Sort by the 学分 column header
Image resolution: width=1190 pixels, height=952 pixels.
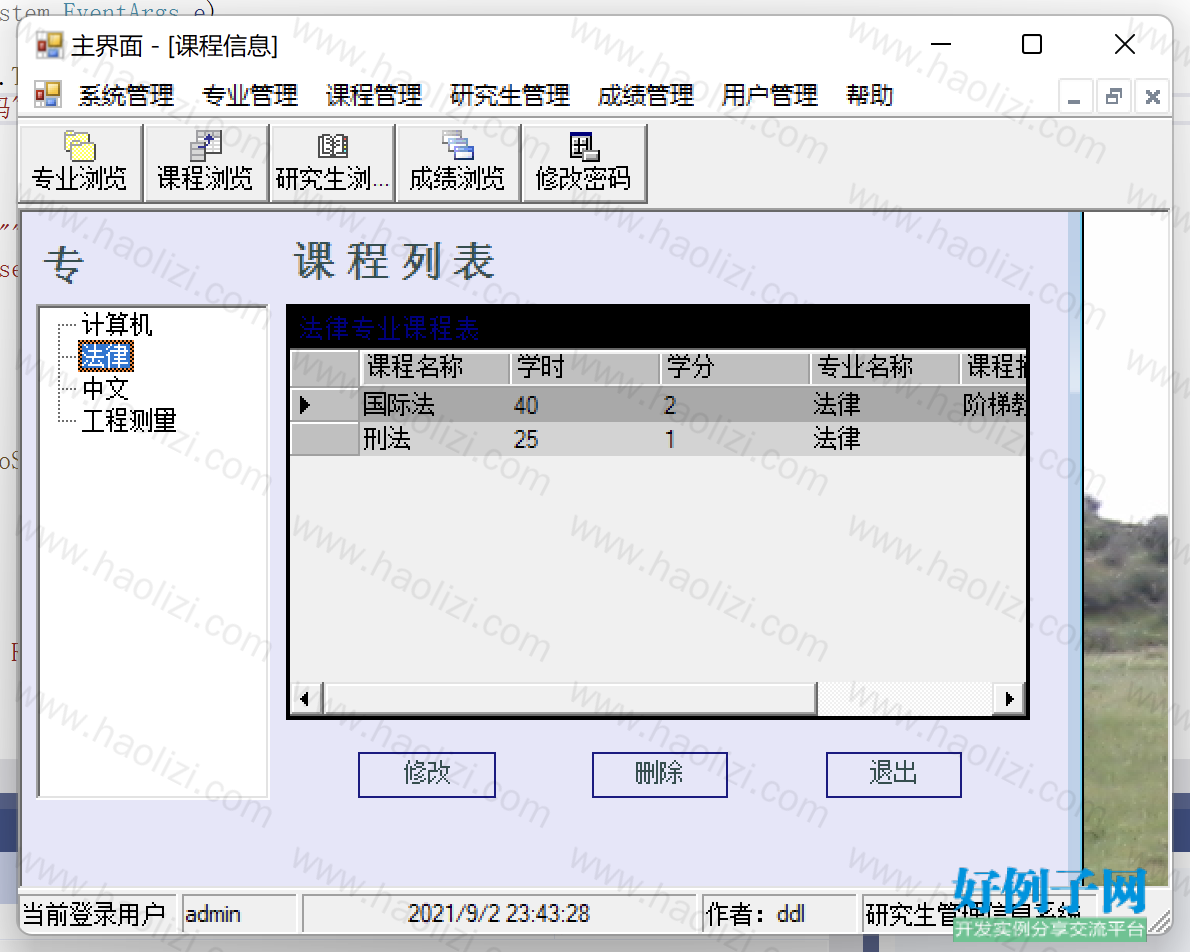(735, 367)
